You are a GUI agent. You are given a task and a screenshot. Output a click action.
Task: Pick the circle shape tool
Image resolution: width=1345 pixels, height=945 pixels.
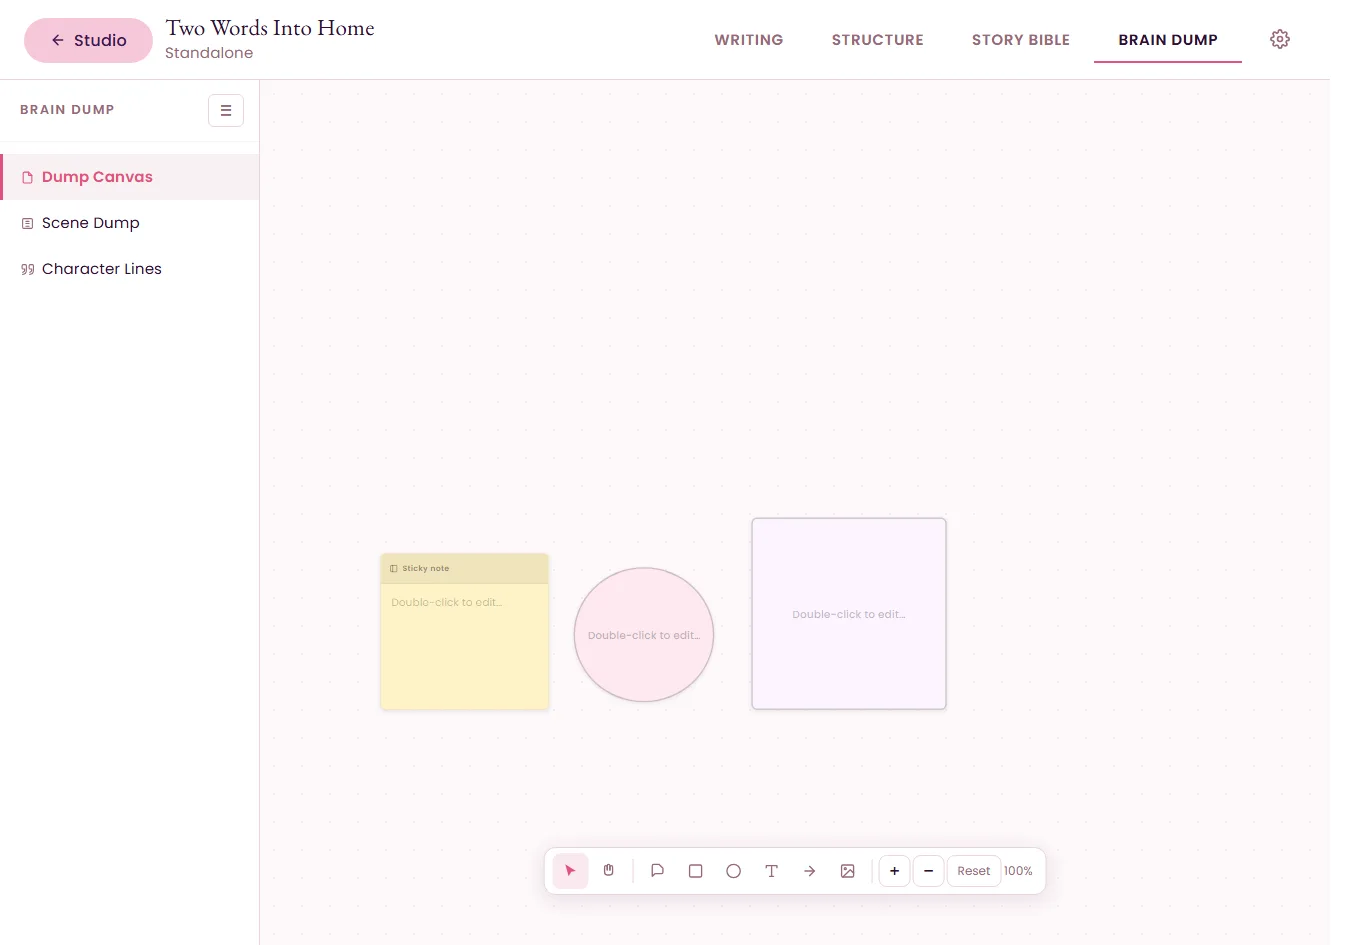click(x=733, y=871)
